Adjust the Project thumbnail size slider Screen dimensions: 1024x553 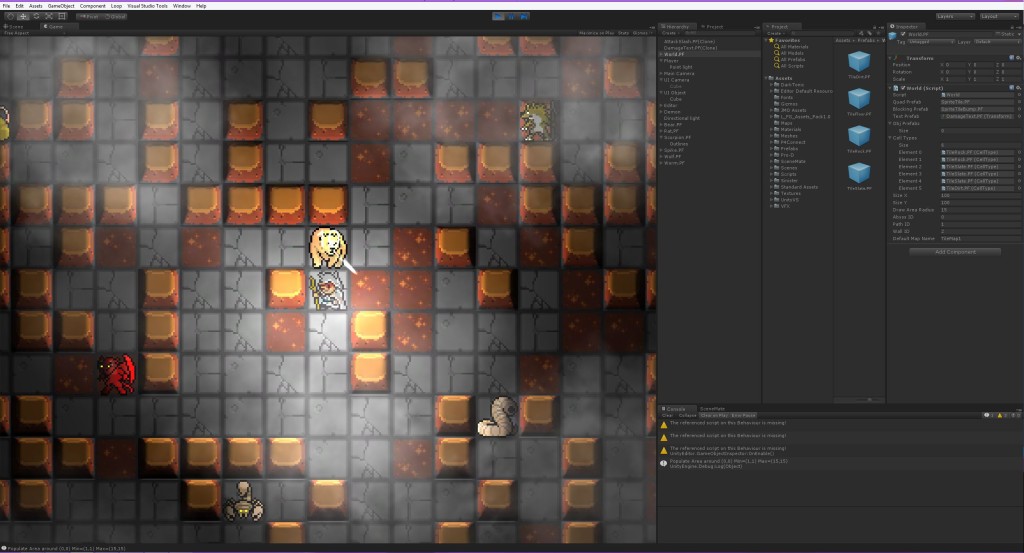click(869, 400)
